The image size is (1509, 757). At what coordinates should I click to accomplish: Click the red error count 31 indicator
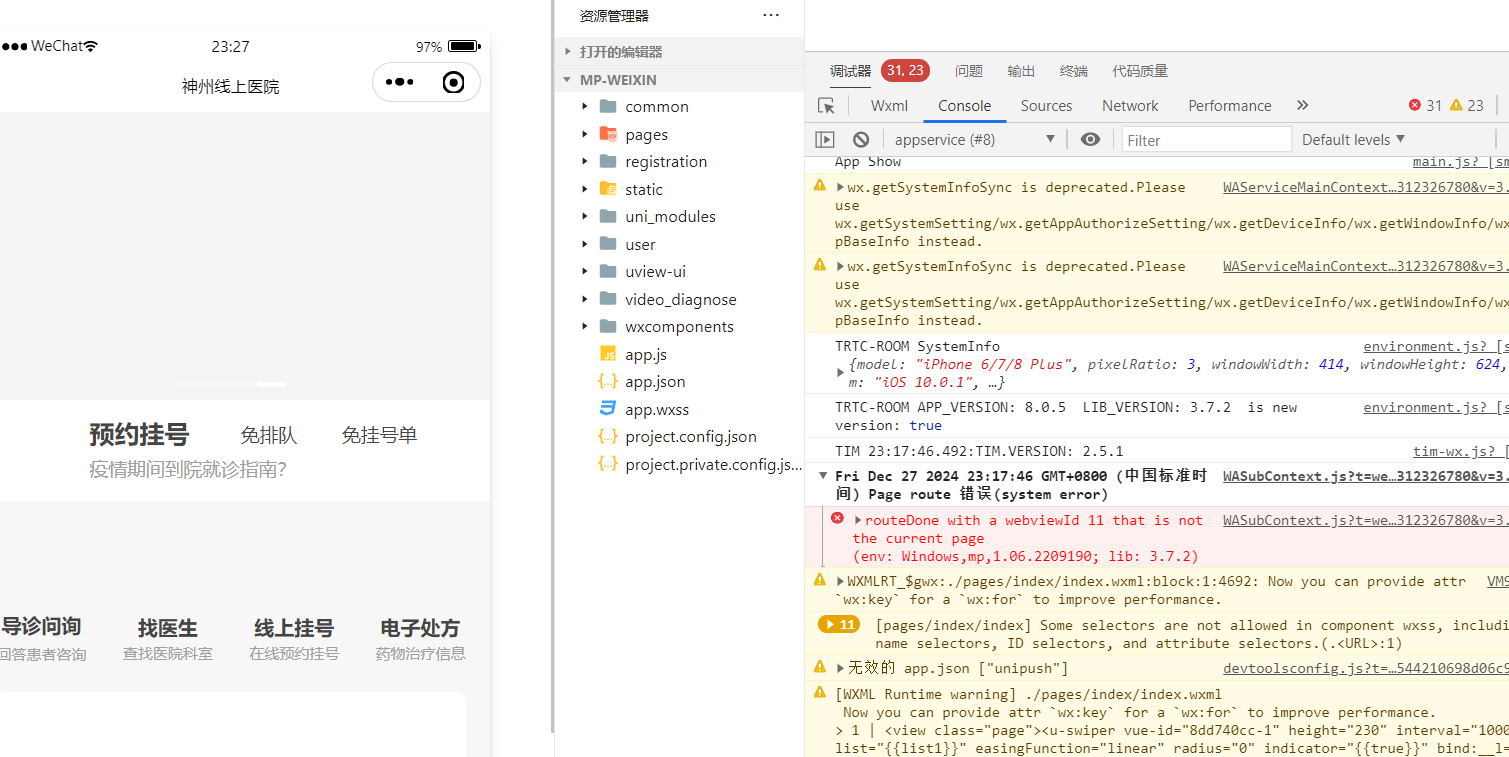coord(1425,106)
